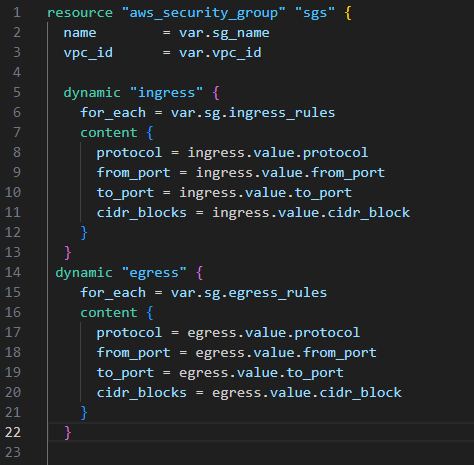Image resolution: width=474 pixels, height=465 pixels.
Task: Click "egress.value.from_port"
Action: pos(286,353)
